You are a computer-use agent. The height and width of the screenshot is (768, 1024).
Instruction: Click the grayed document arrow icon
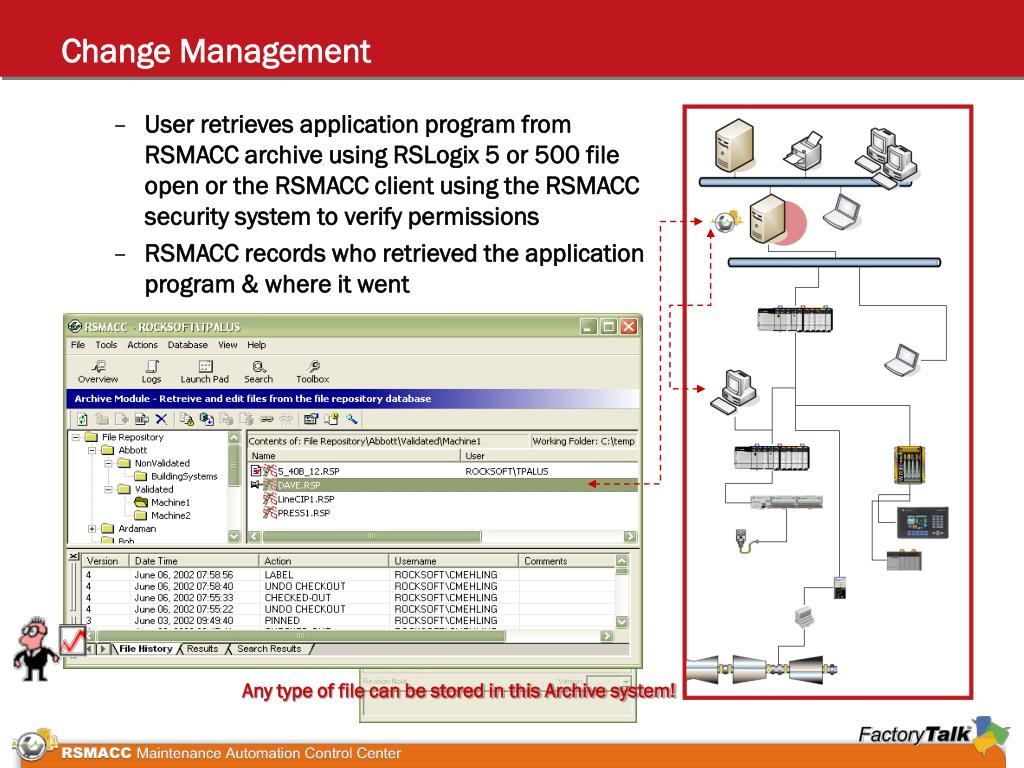tap(122, 419)
